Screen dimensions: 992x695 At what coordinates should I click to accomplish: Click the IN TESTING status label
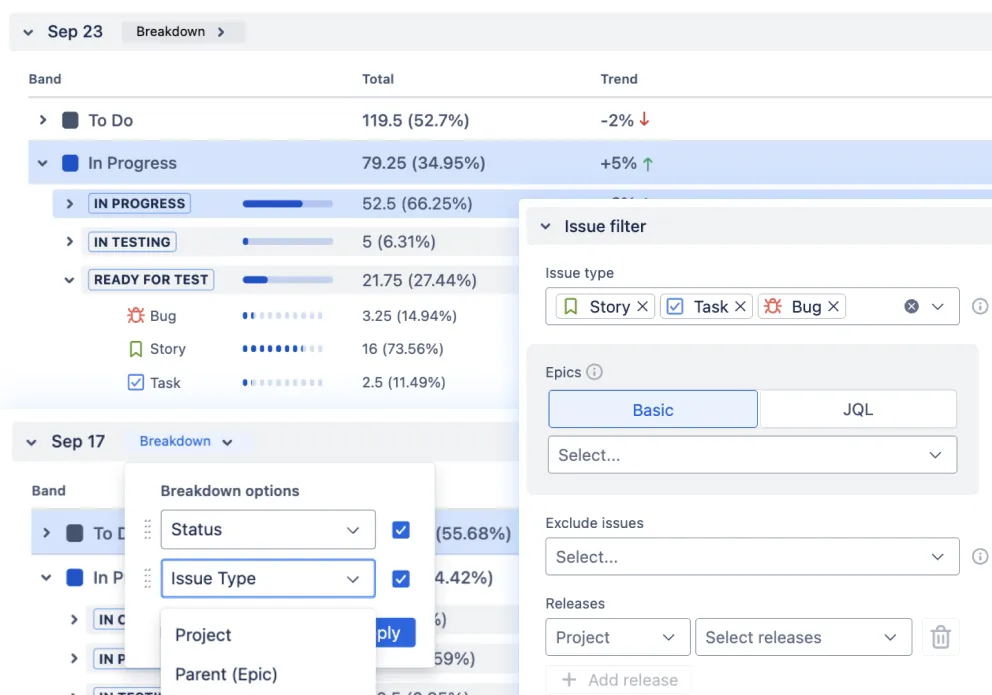tap(132, 242)
